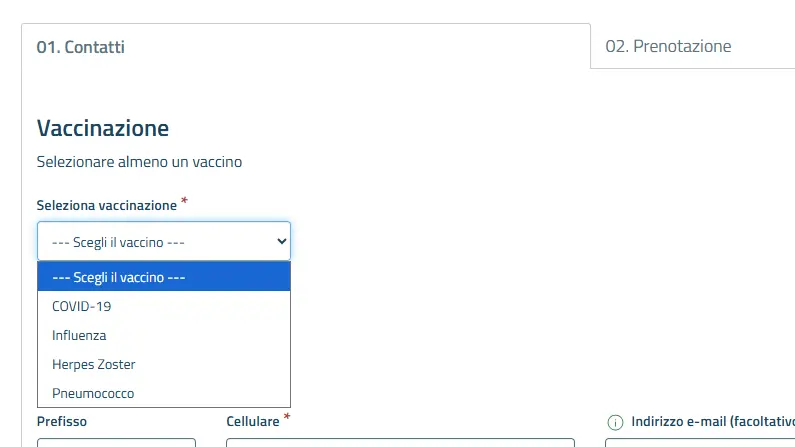The width and height of the screenshot is (795, 447).
Task: Choose Influenza in the dropdown list
Action: click(79, 335)
